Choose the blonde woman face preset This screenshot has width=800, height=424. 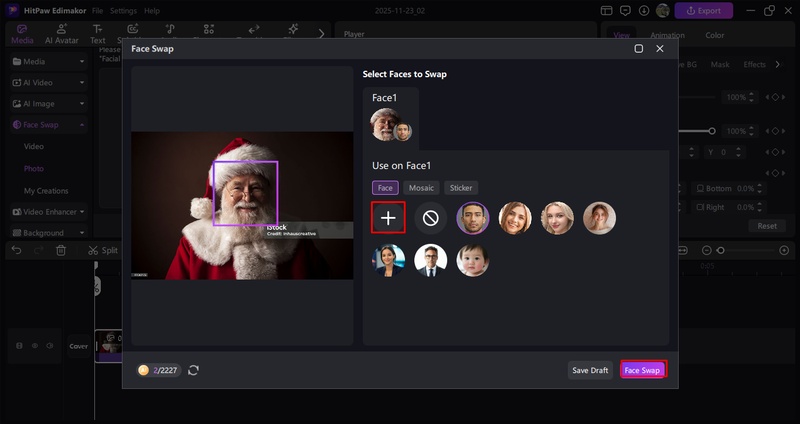[x=557, y=218]
